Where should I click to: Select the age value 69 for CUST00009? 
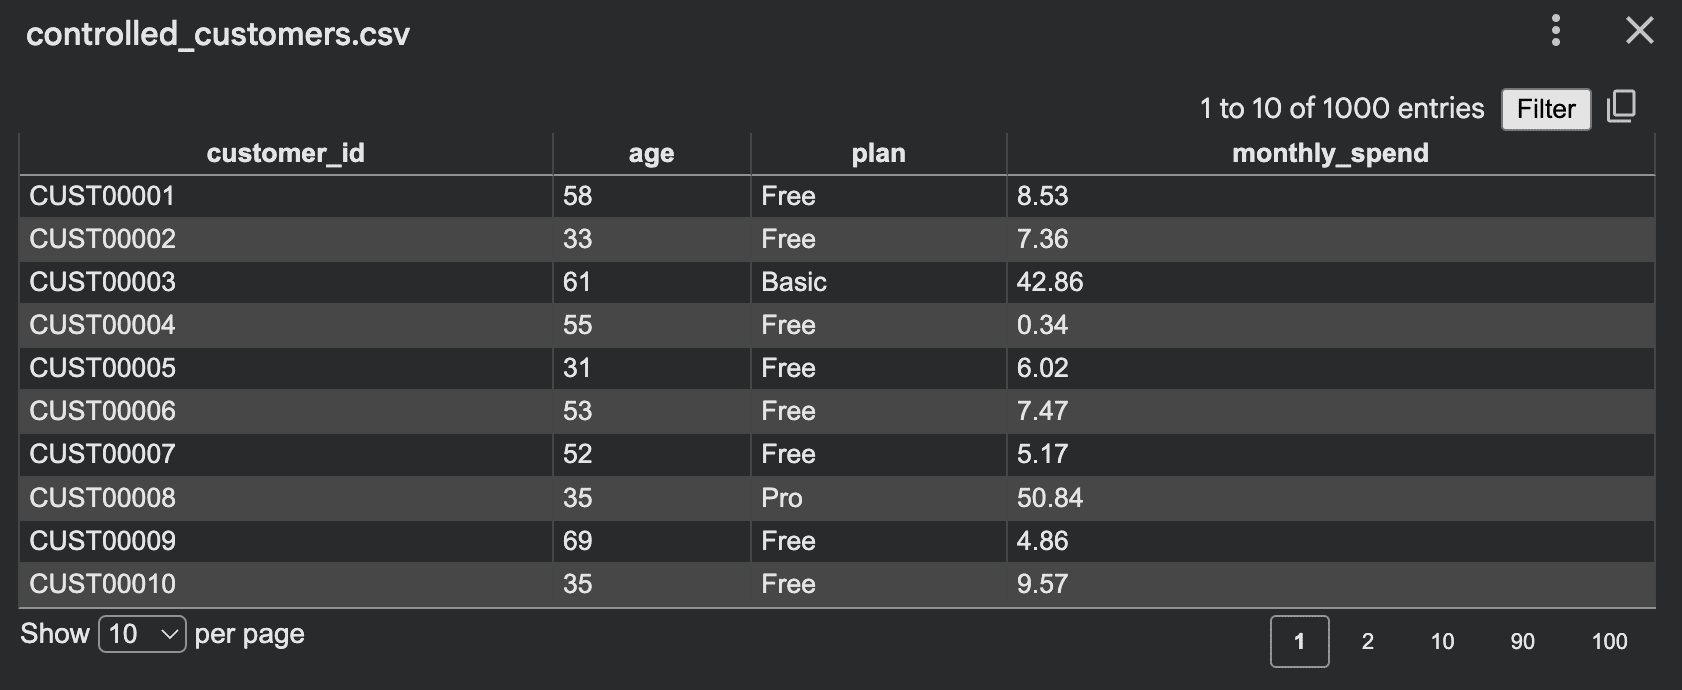(577, 540)
